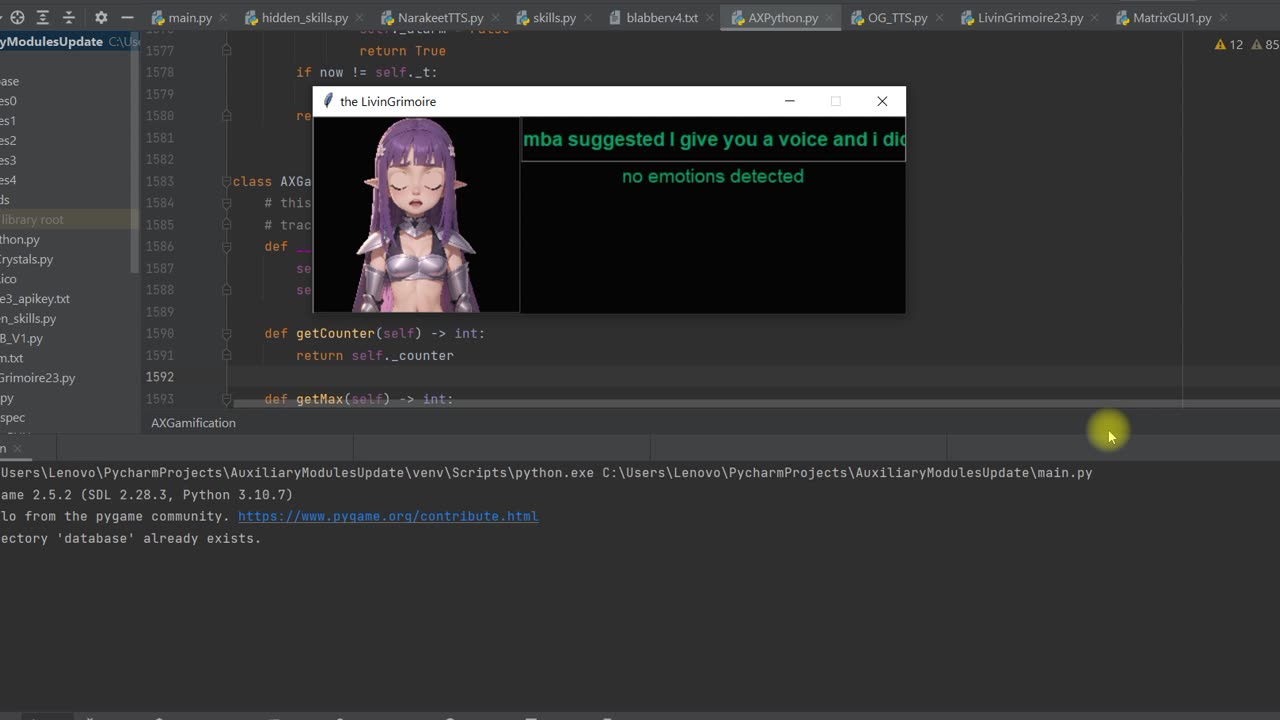Click the getMax method name in code

point(319,399)
